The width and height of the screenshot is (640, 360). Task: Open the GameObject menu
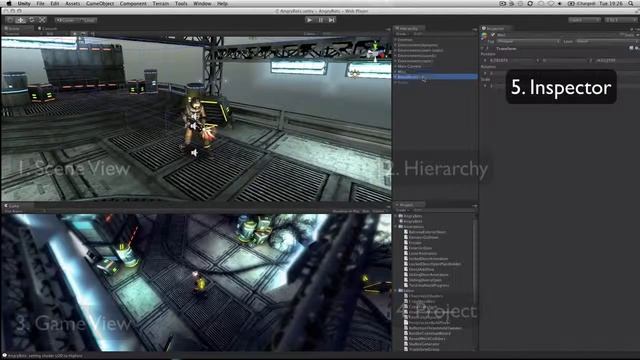click(x=100, y=3)
